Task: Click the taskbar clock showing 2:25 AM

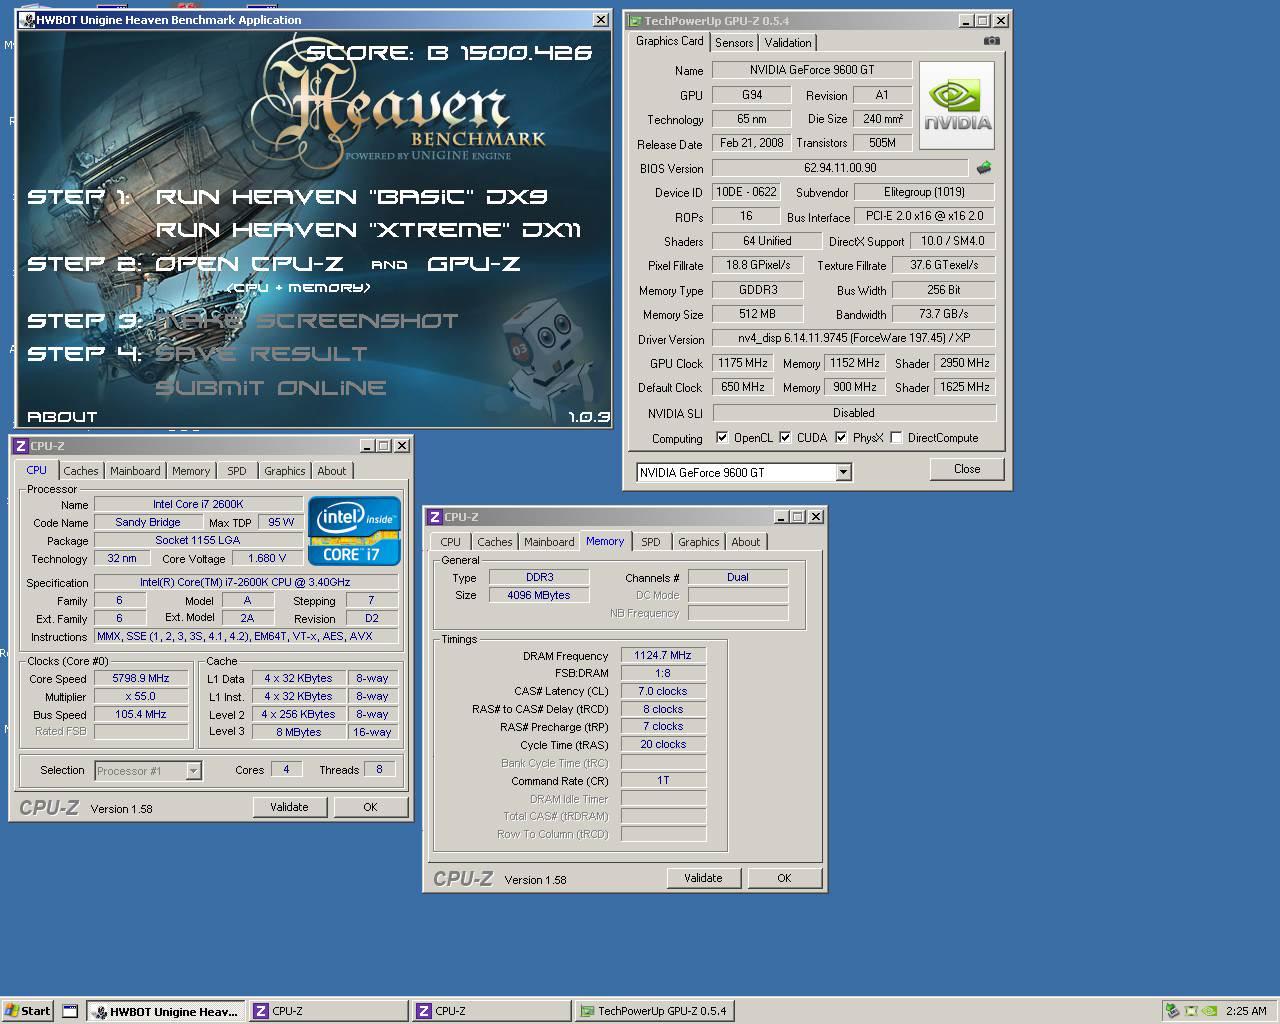Action: tap(1246, 1011)
